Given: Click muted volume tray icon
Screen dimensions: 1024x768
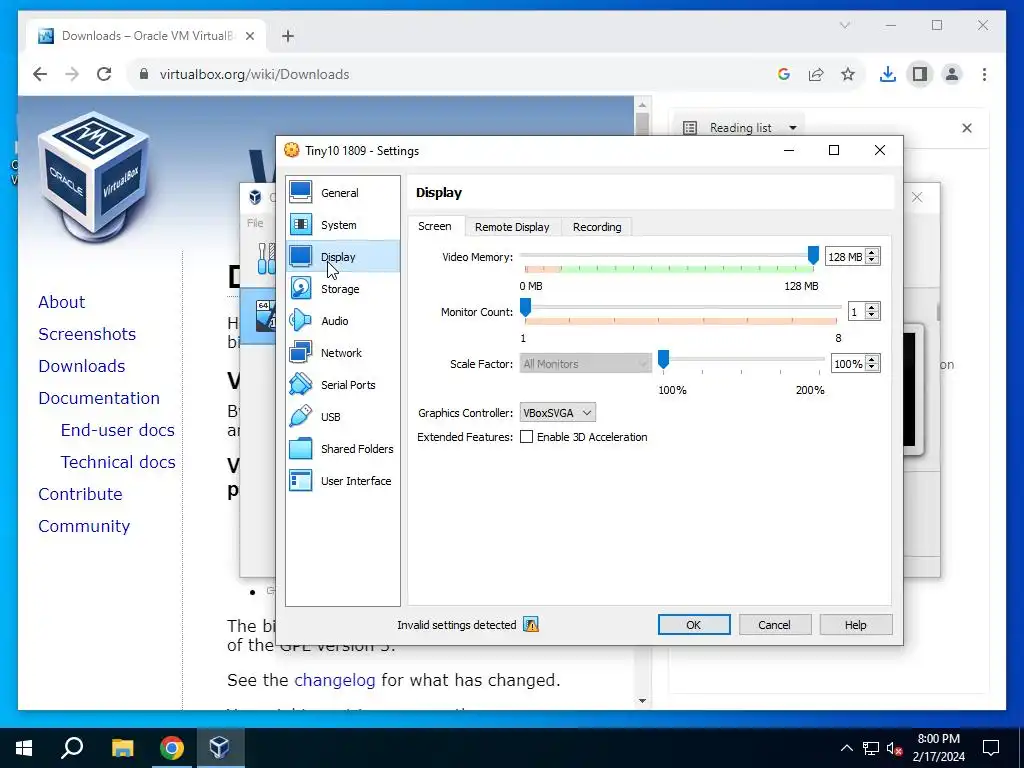Looking at the screenshot, I should (x=894, y=748).
